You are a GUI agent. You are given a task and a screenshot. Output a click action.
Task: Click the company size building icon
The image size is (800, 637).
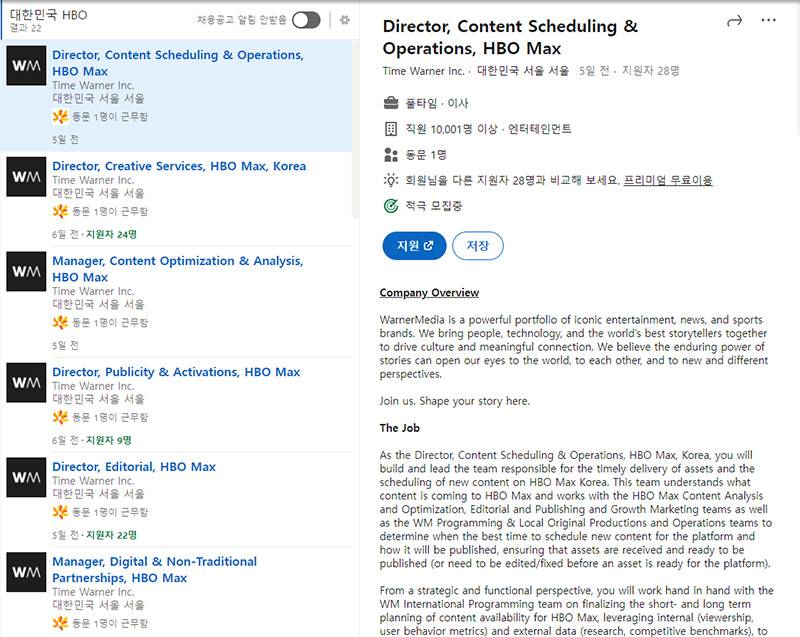pyautogui.click(x=391, y=129)
